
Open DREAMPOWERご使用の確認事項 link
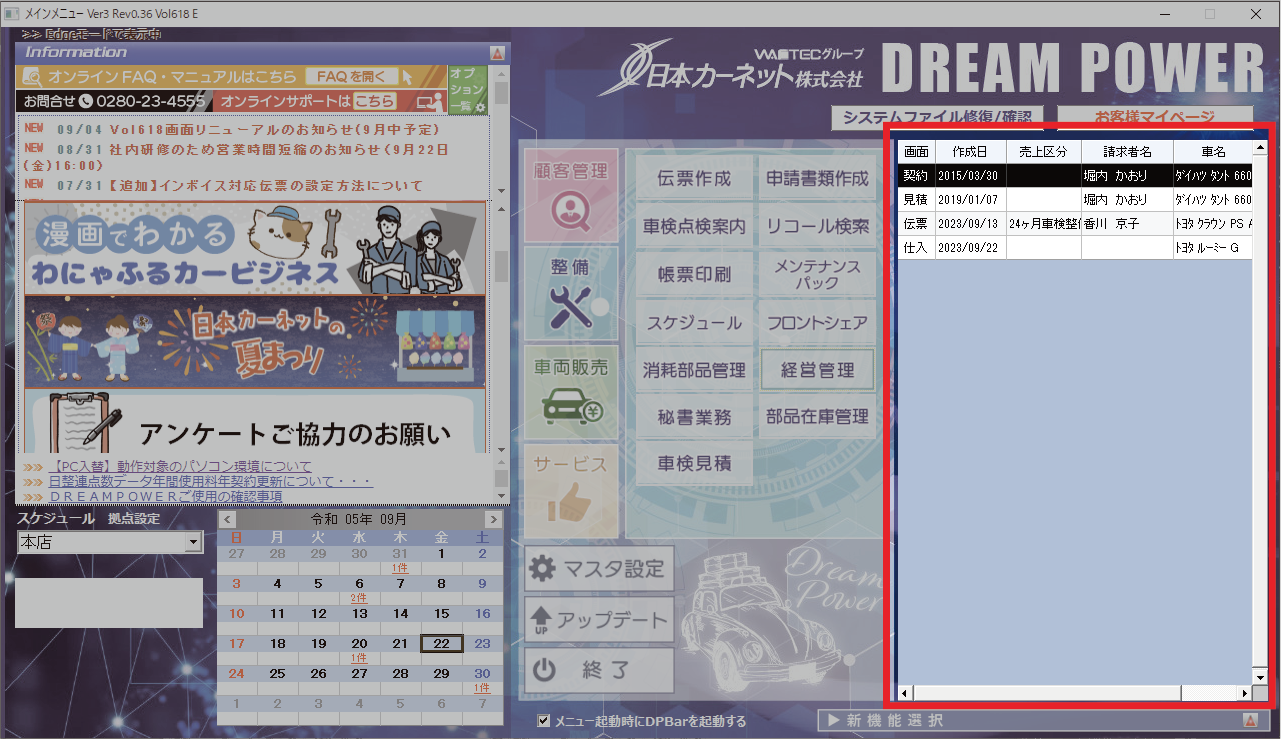(x=166, y=496)
